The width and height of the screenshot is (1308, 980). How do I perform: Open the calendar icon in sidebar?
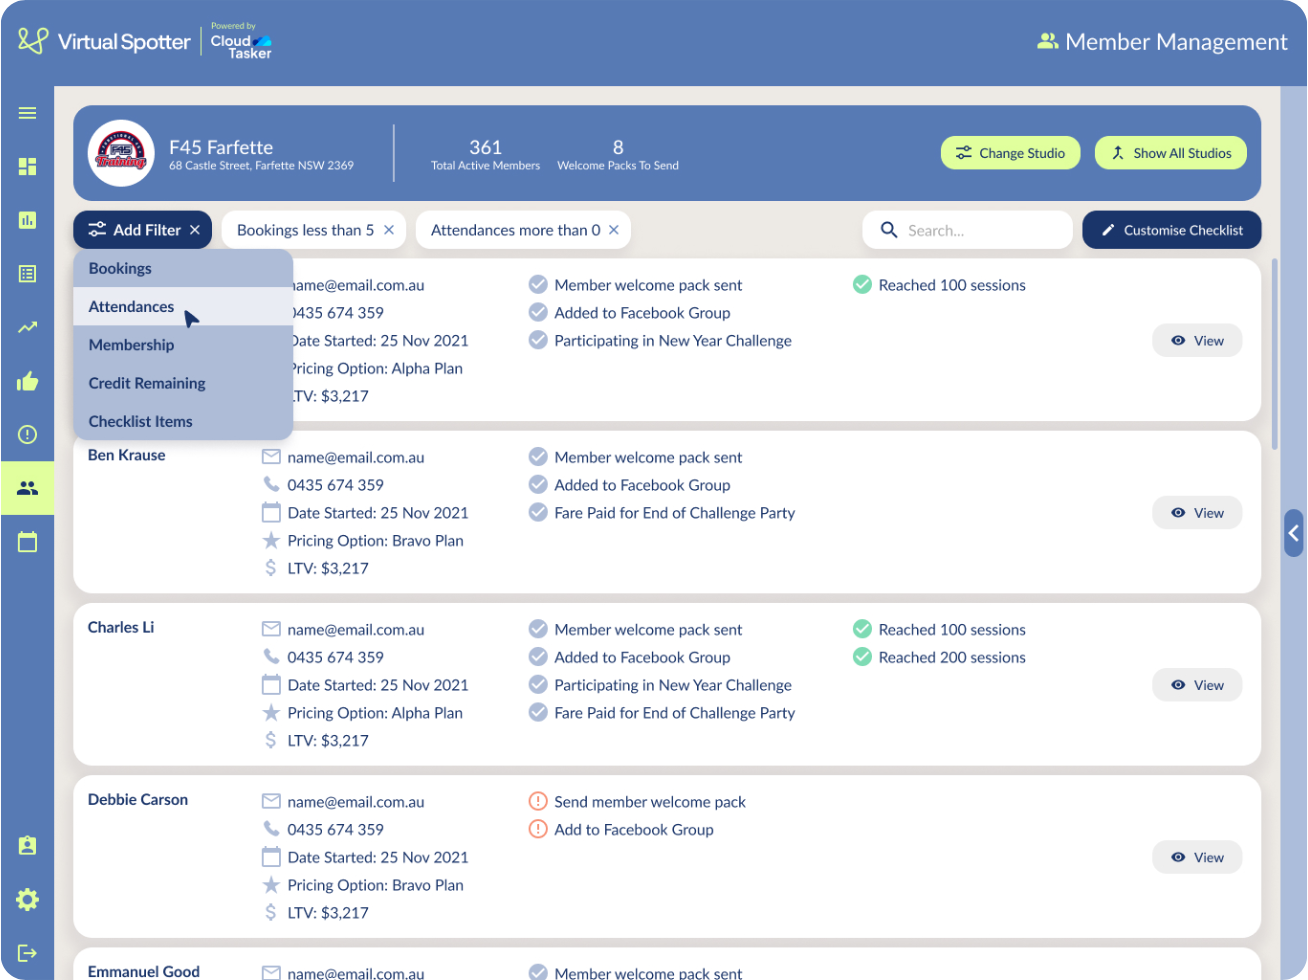pyautogui.click(x=27, y=542)
